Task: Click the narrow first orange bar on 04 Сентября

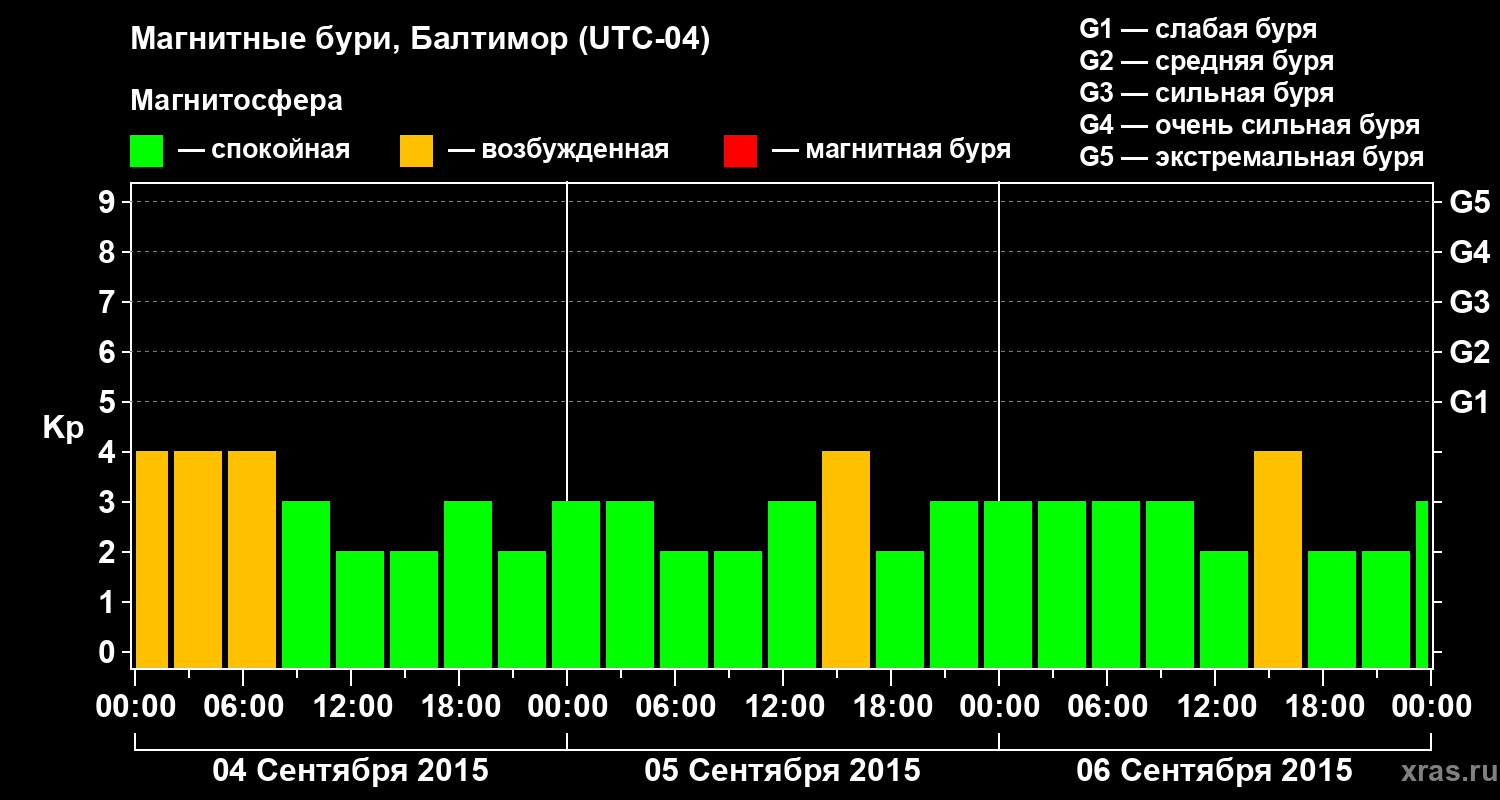Action: pos(152,560)
